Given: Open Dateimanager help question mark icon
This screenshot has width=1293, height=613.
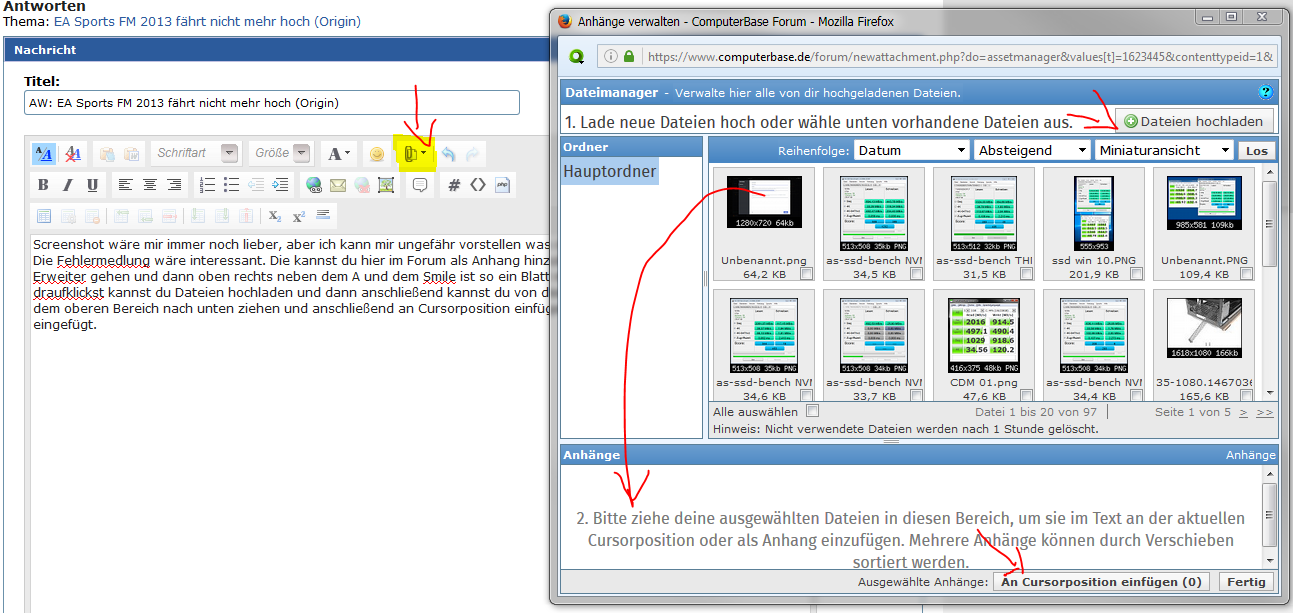Looking at the screenshot, I should [1266, 92].
